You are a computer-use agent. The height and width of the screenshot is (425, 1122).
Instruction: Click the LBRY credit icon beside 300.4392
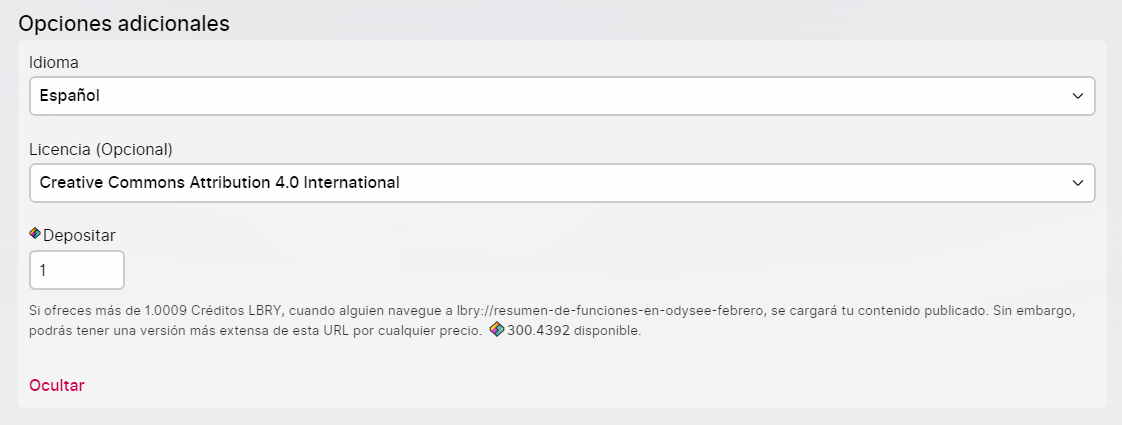tap(497, 330)
